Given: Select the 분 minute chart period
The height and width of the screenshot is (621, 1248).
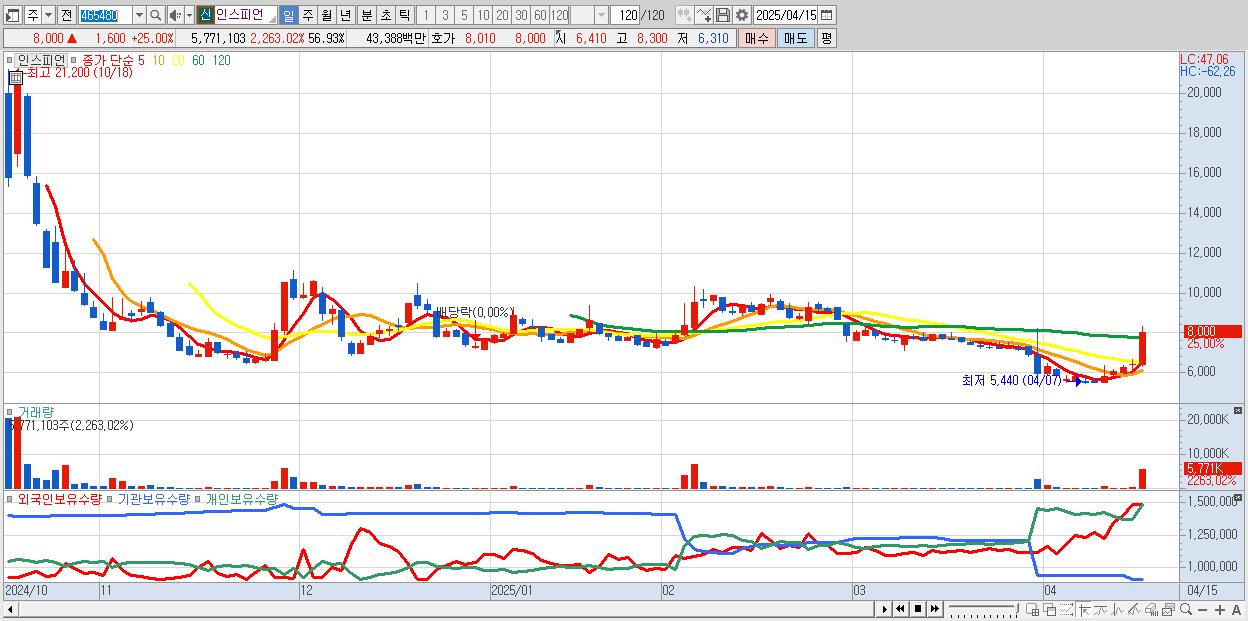Looking at the screenshot, I should tap(366, 15).
